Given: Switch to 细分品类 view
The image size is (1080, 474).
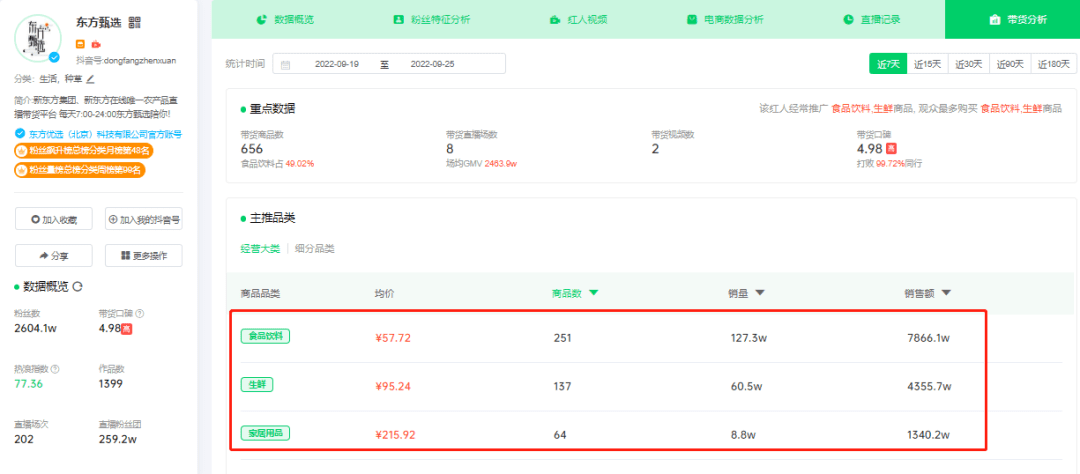Looking at the screenshot, I should [315, 249].
